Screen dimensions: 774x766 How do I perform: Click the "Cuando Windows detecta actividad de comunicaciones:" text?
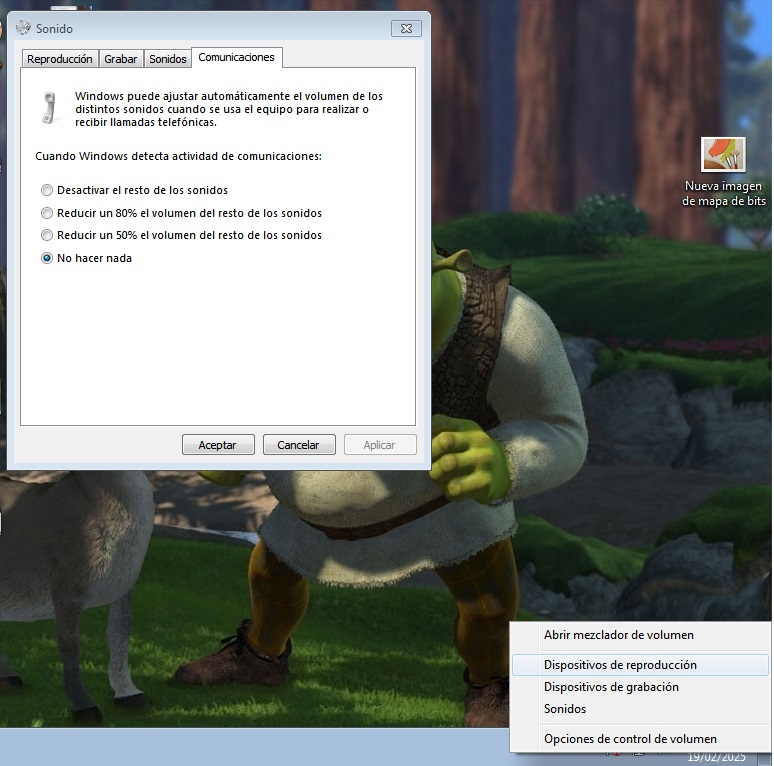tap(178, 156)
